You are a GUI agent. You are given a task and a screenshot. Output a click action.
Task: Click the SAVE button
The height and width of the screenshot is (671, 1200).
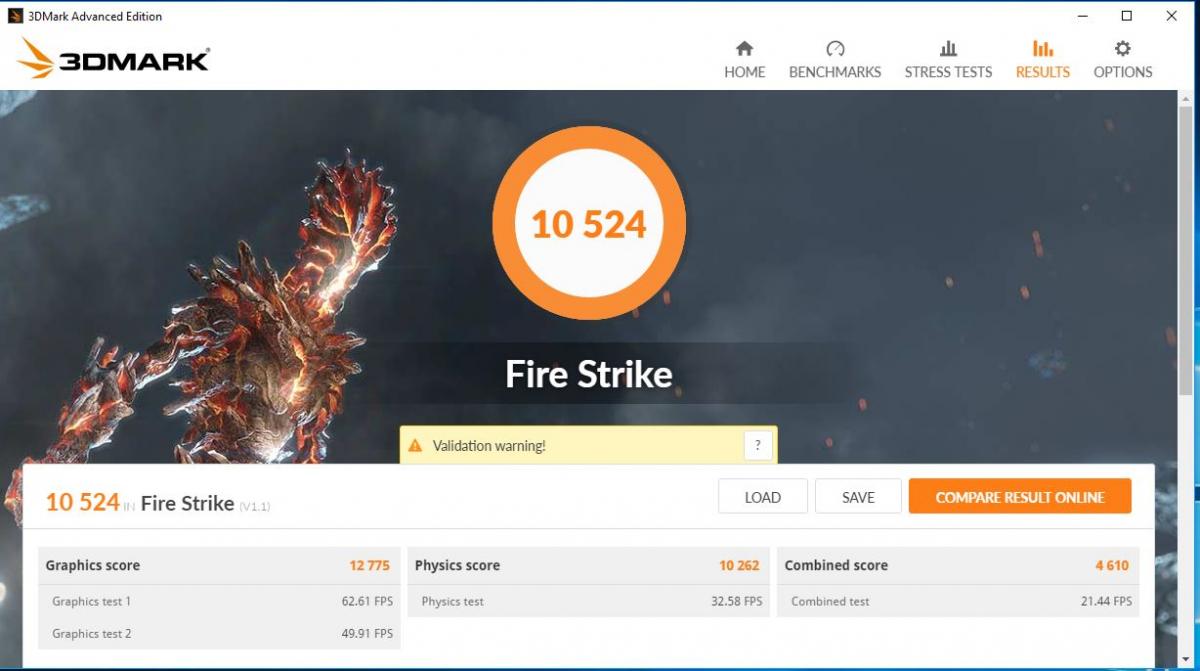click(858, 497)
